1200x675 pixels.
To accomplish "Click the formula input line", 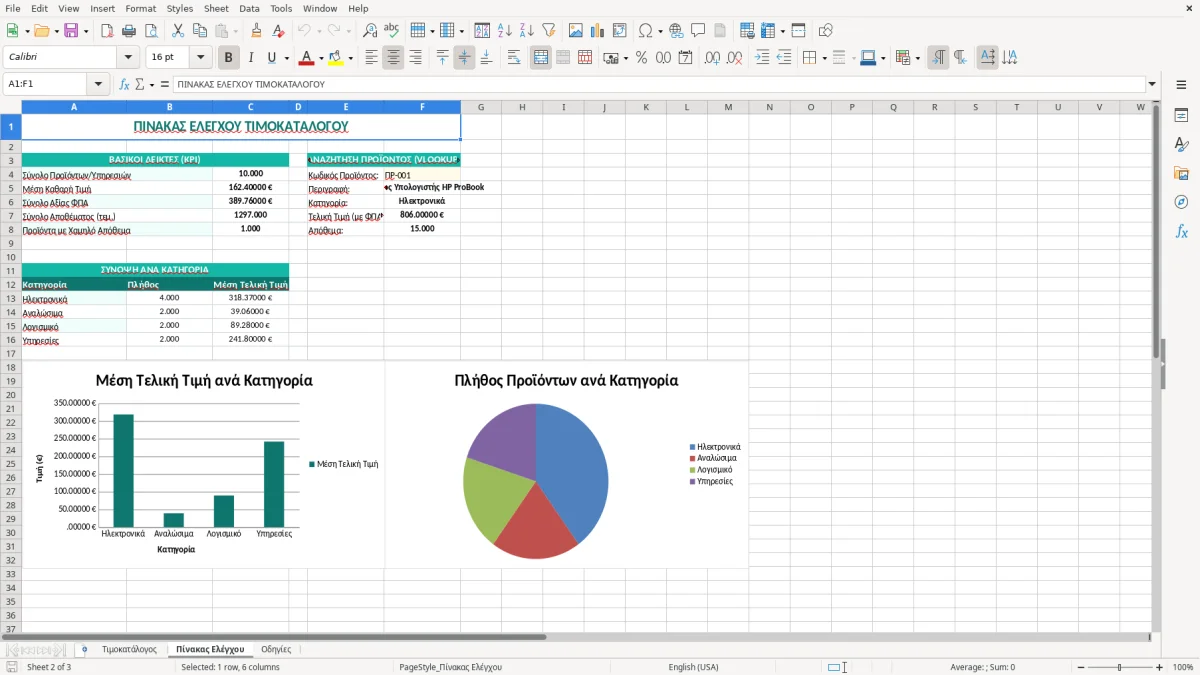I will (658, 84).
